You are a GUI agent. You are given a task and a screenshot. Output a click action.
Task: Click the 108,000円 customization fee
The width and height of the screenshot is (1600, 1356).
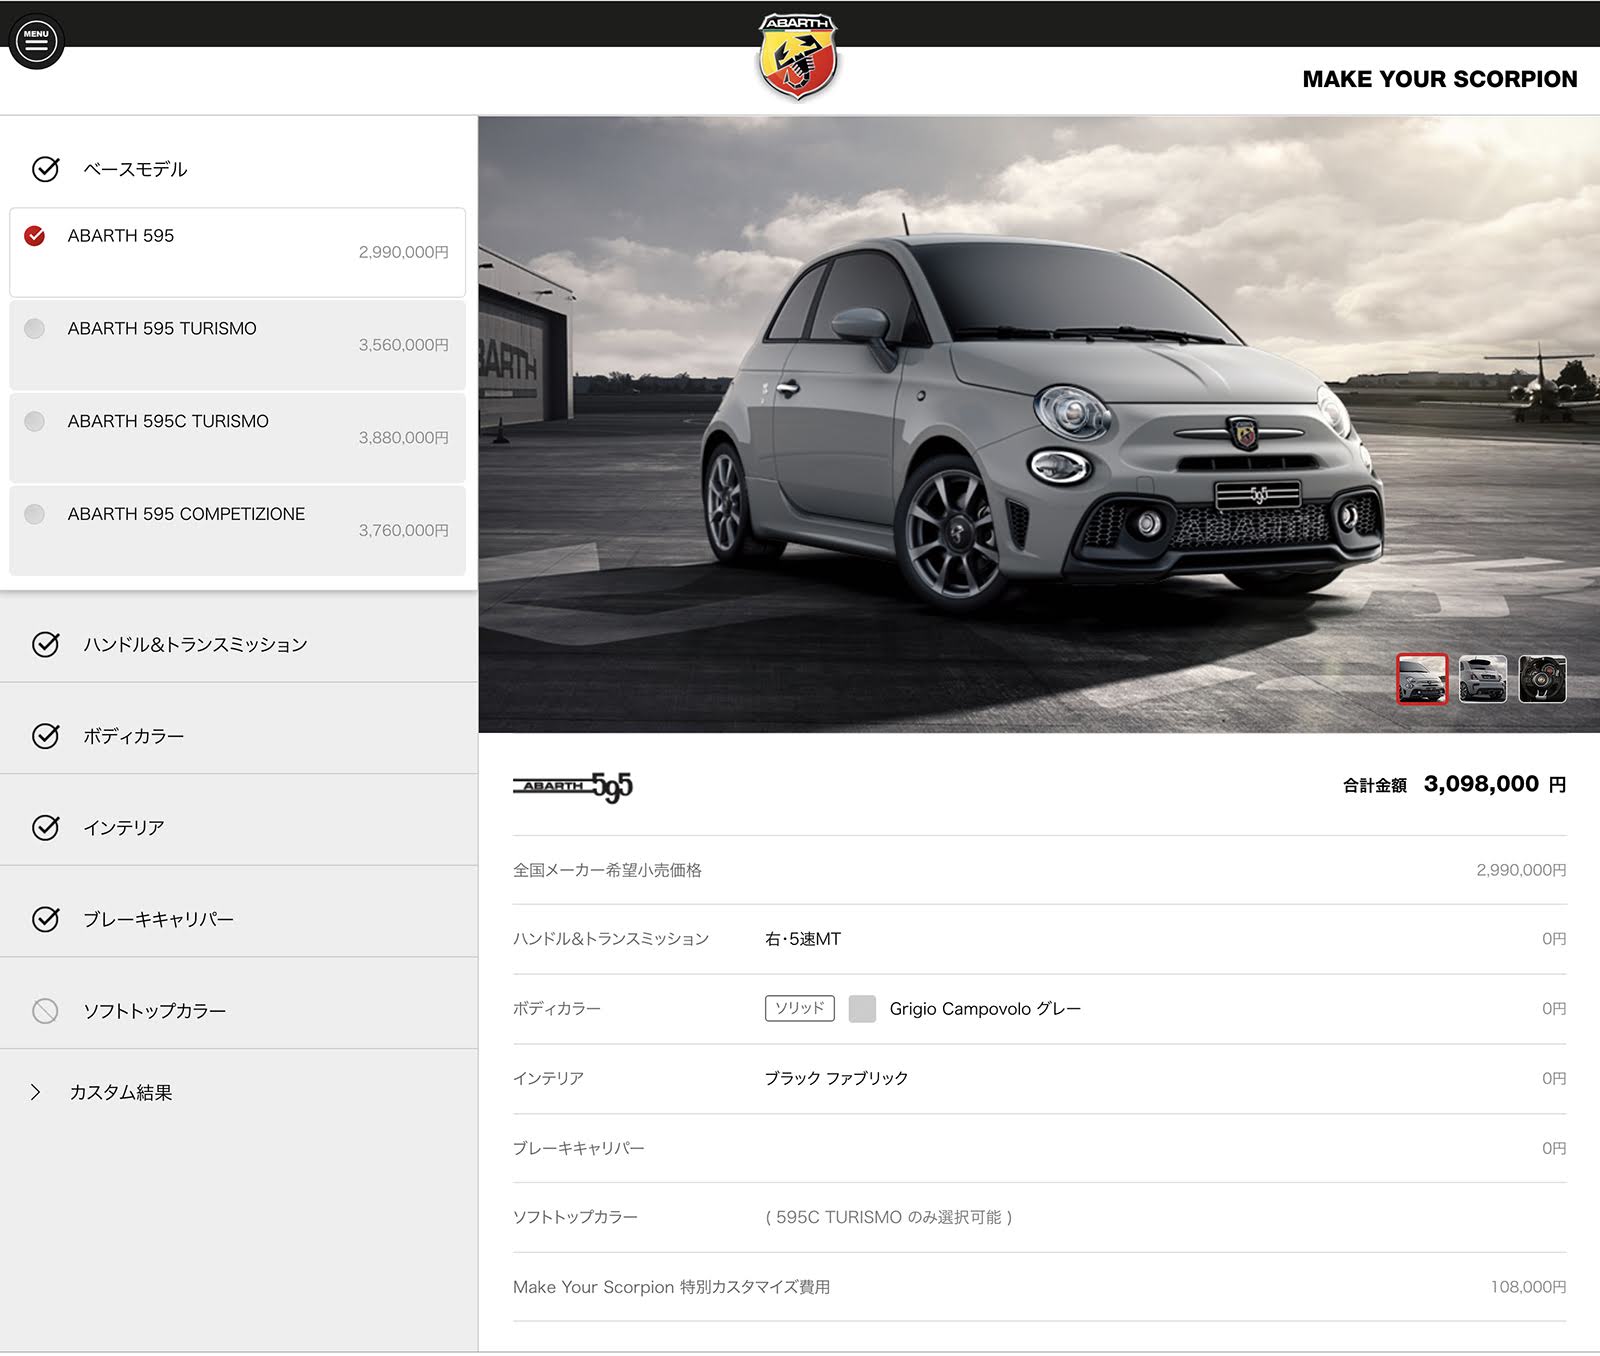(1528, 1287)
